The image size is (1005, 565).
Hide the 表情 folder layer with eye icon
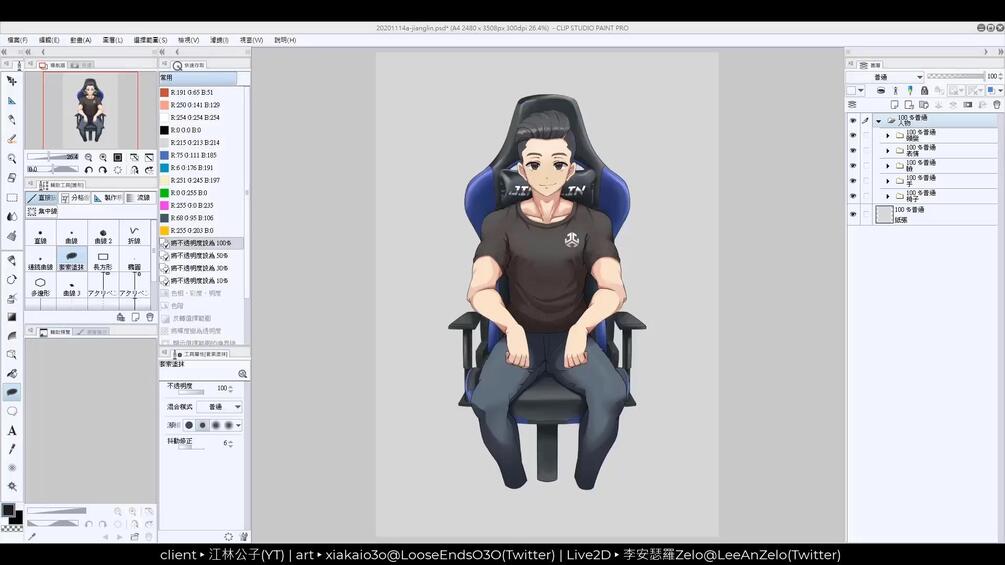tap(853, 151)
